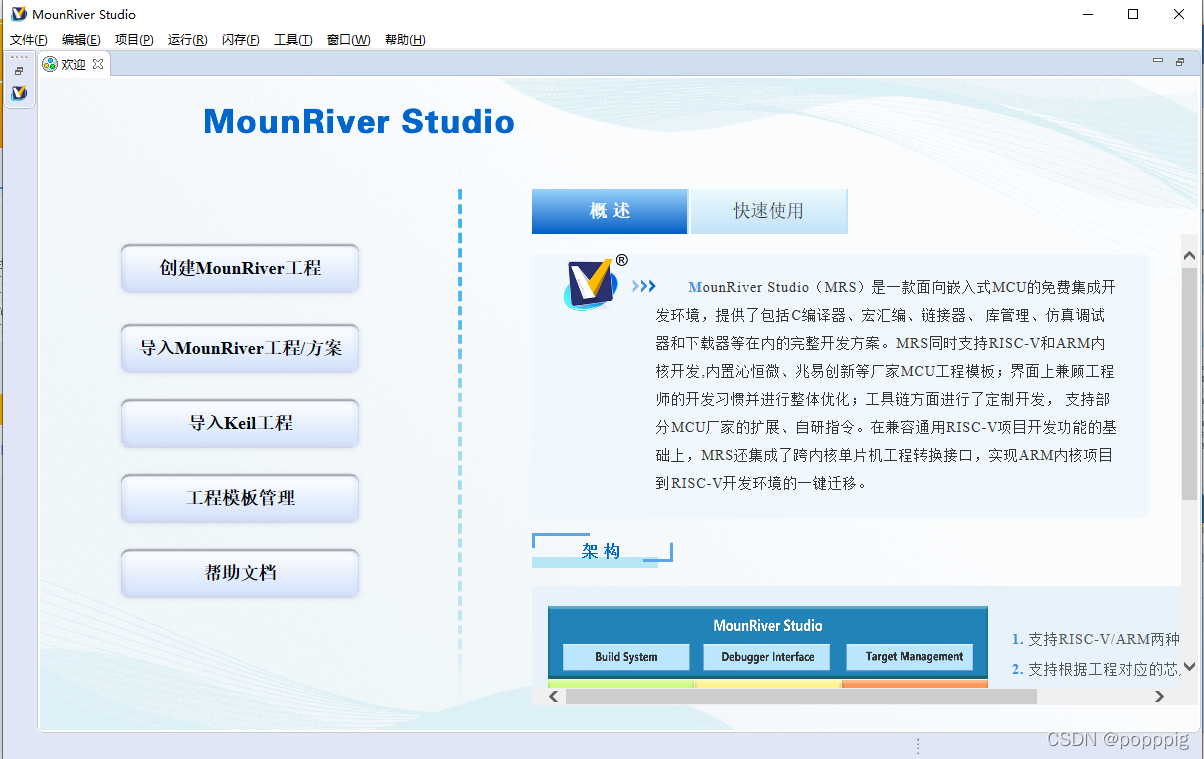This screenshot has height=759, width=1204.
Task: Click the horizontal scroll right arrow
Action: pos(1159,696)
